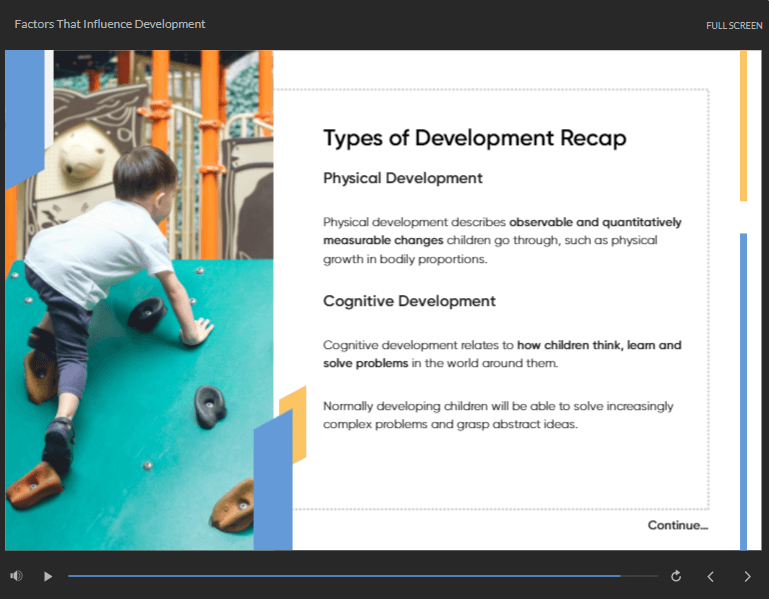Click the paragraph about observable and quantitatively measurable changes
769x599 pixels.
click(x=502, y=240)
